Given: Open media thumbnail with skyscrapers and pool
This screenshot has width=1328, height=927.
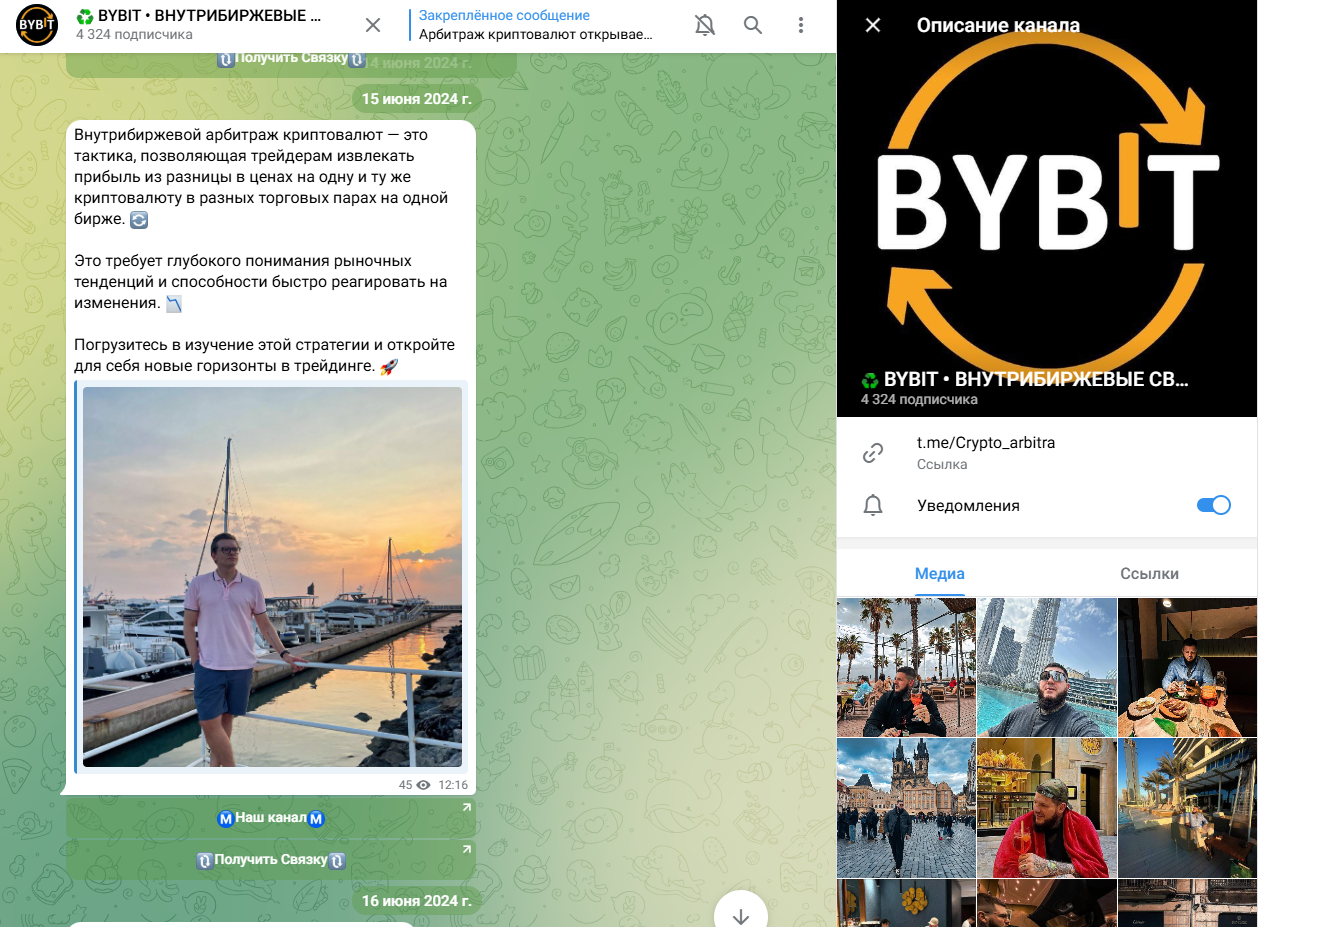Looking at the screenshot, I should tap(1047, 667).
